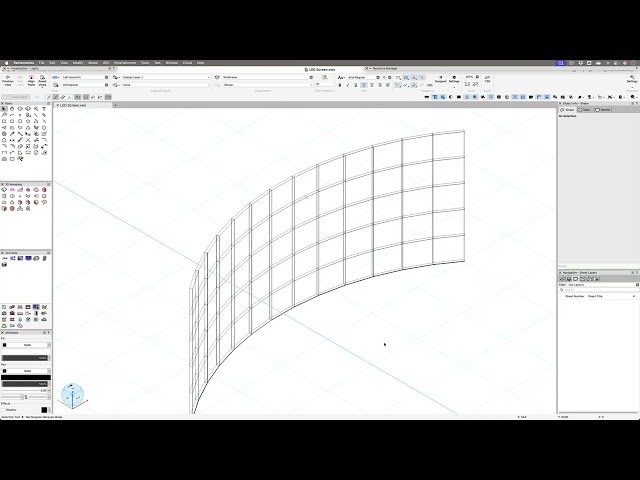
Task: Select the Line tool
Action: point(36,115)
